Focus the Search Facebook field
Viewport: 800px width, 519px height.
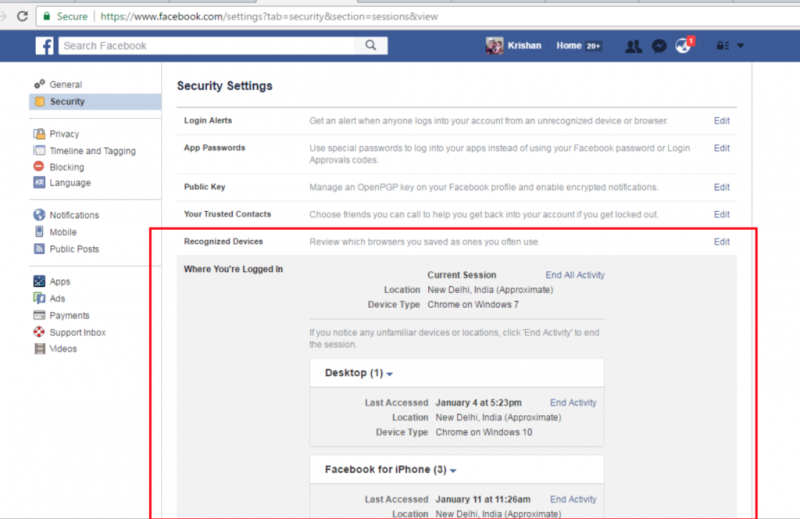207,45
